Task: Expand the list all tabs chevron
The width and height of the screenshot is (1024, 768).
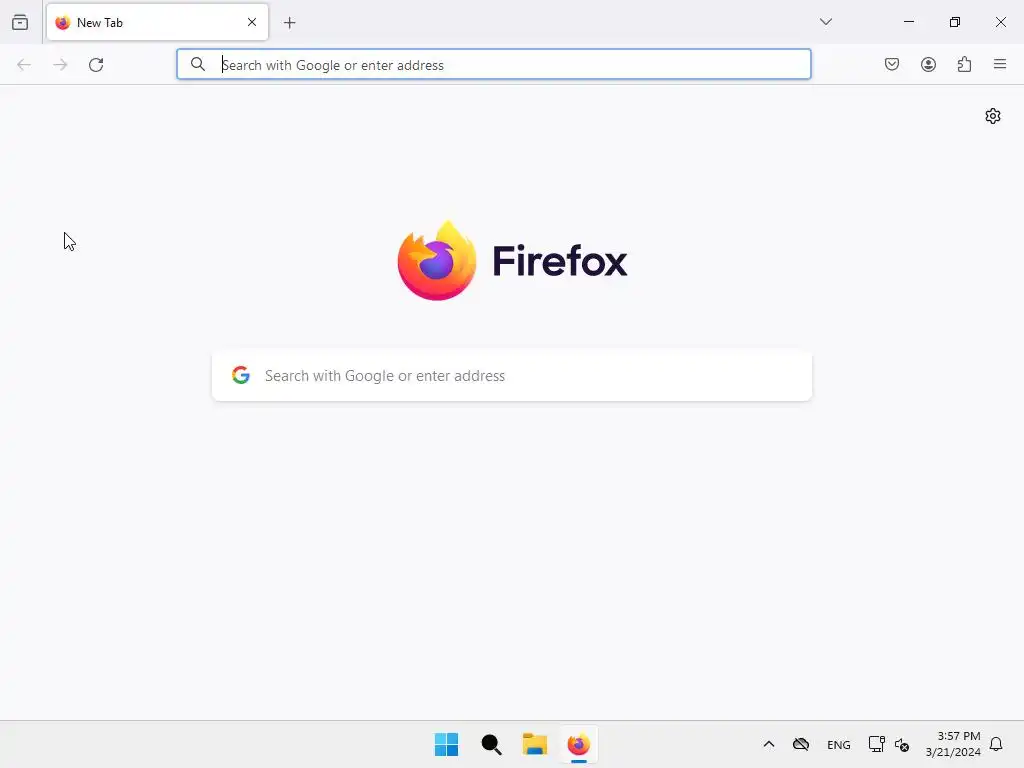Action: pyautogui.click(x=825, y=22)
